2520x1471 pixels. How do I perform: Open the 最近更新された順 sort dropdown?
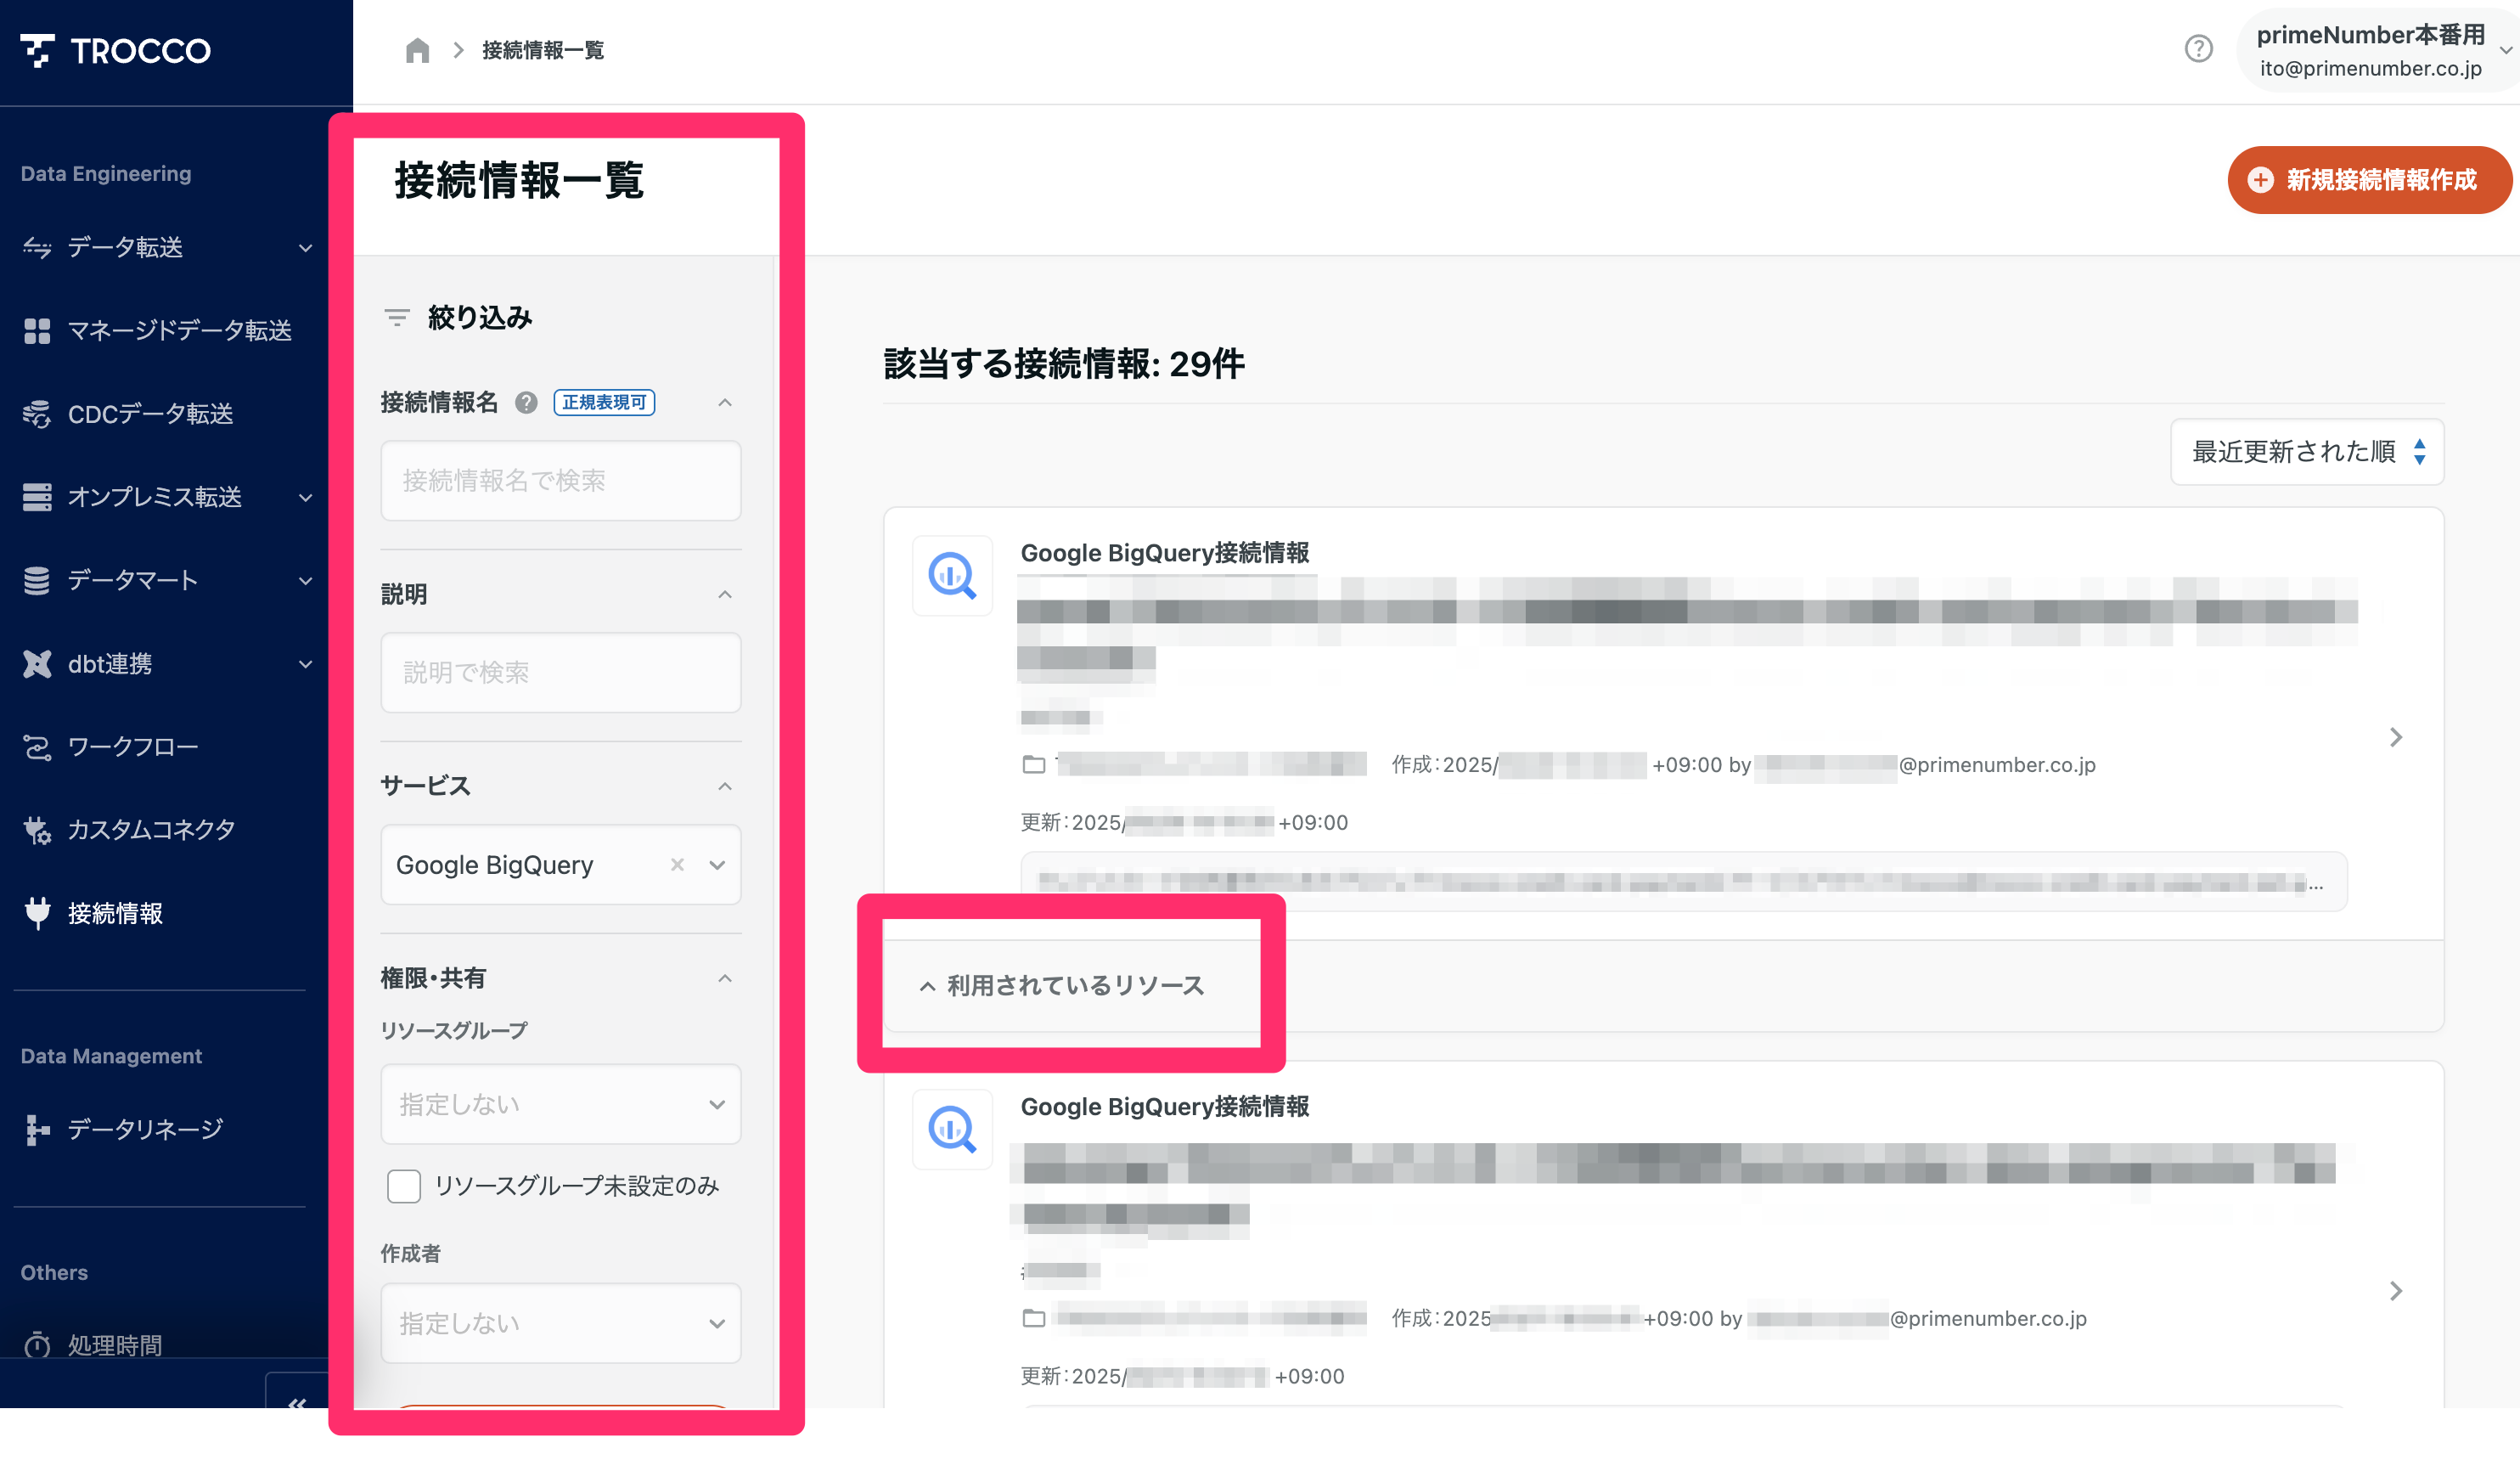coord(2307,452)
